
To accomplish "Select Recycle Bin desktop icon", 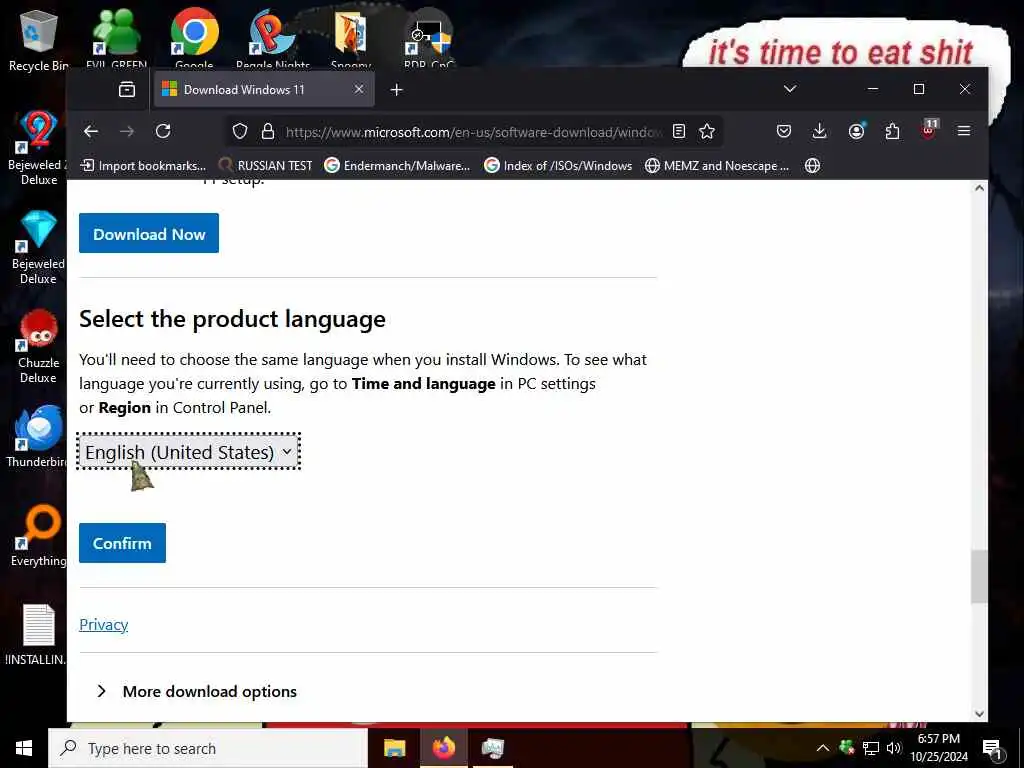I will pyautogui.click(x=38, y=40).
